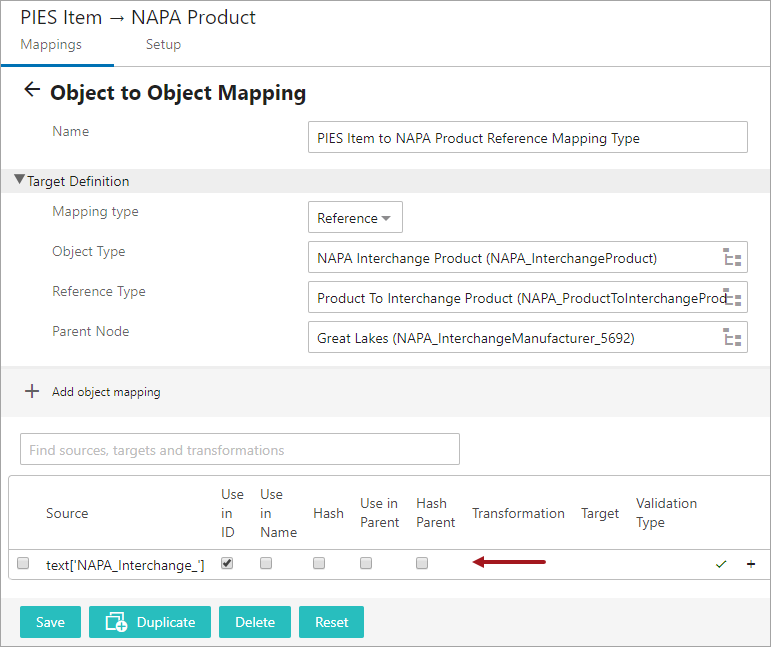This screenshot has height=647, width=771.
Task: Click the Use in Parent column header
Action: [380, 513]
